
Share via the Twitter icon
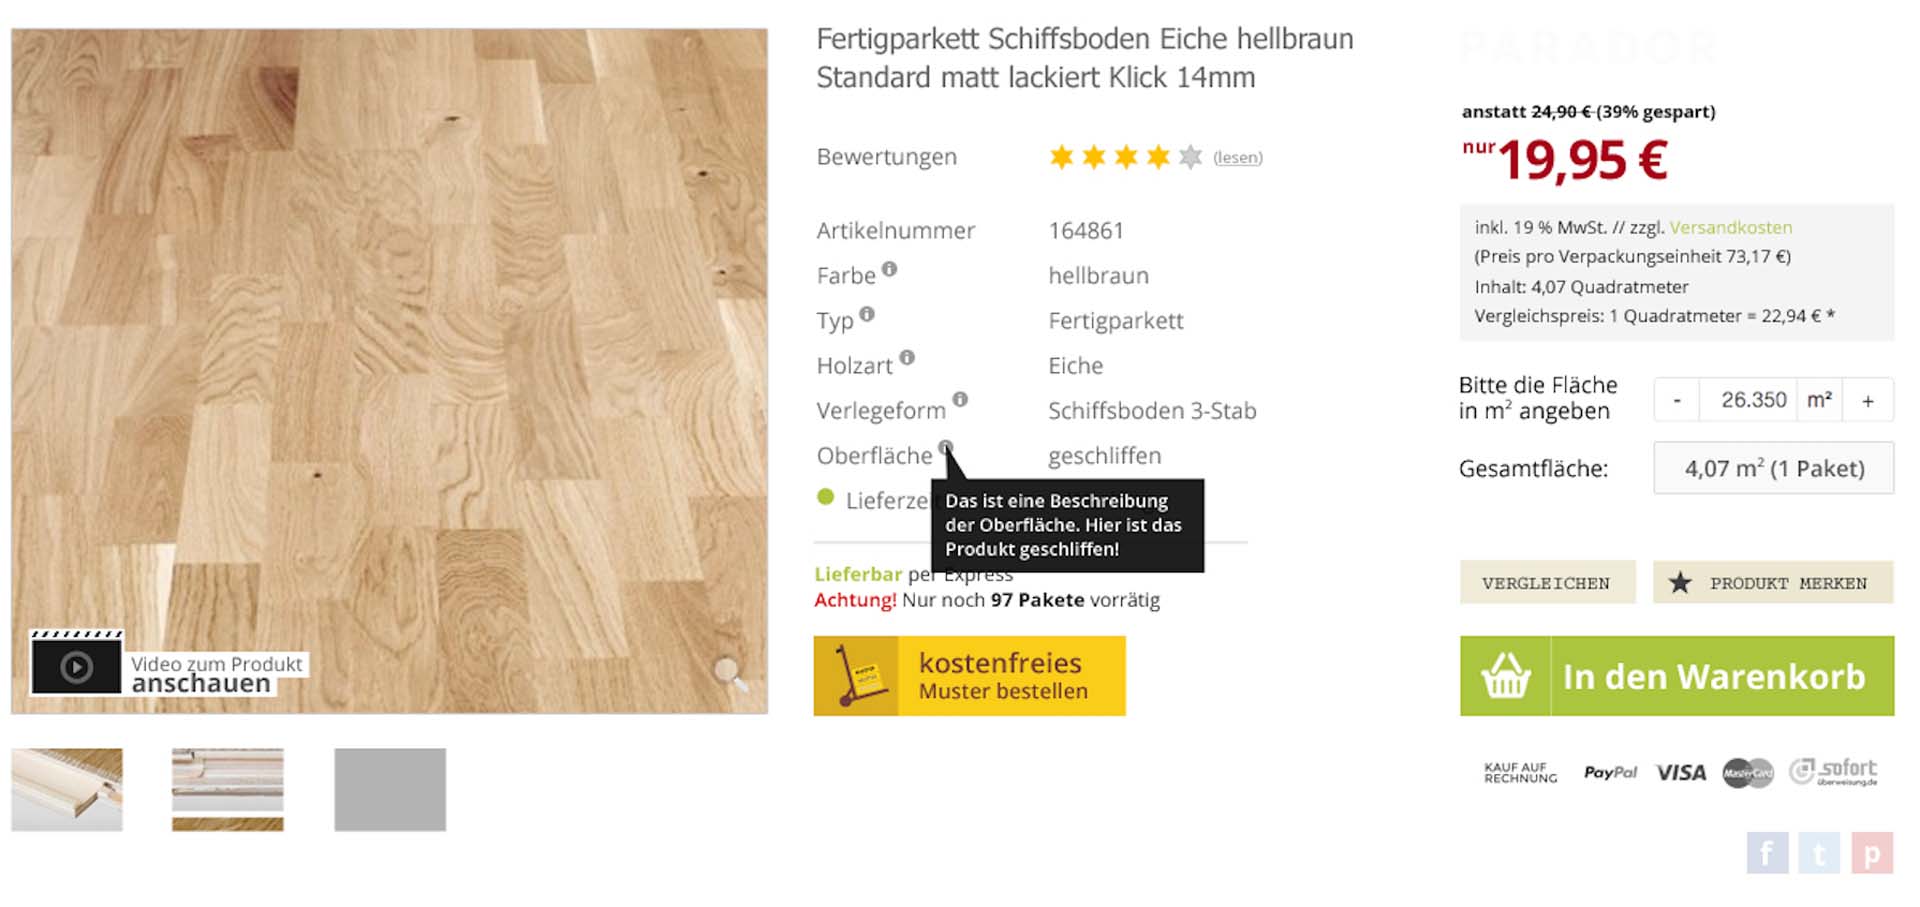pos(1819,853)
